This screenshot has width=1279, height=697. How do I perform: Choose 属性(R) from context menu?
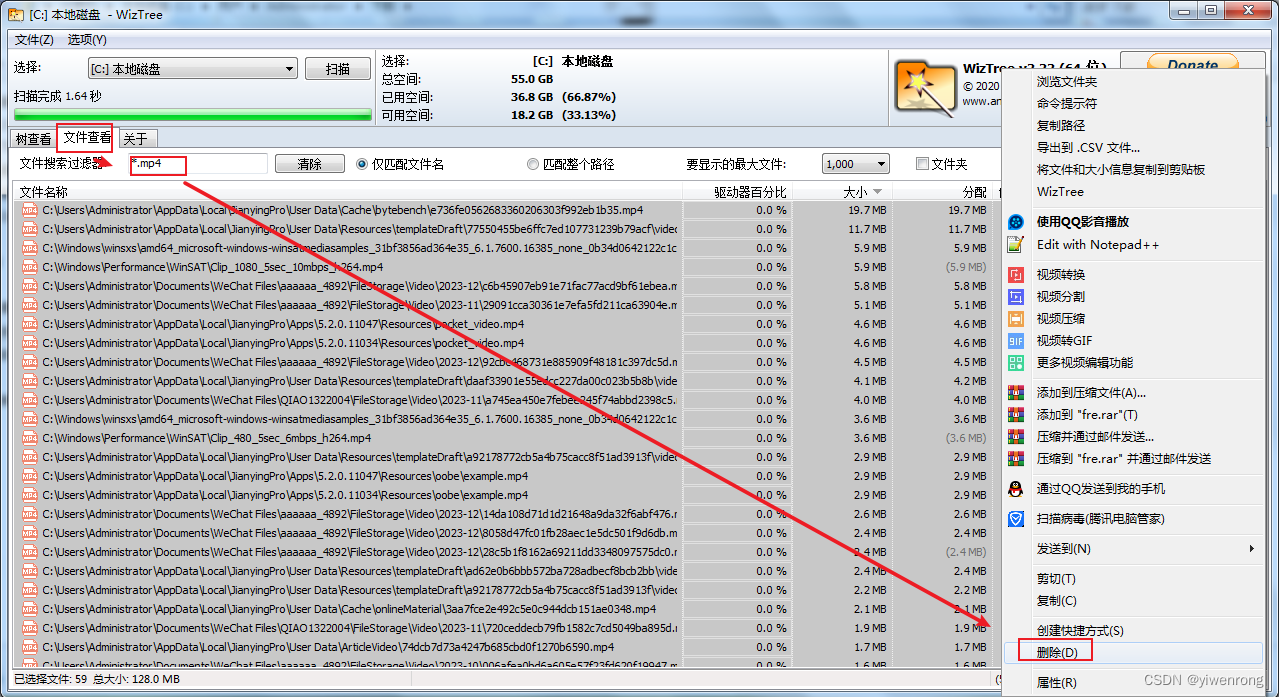[x=1056, y=683]
